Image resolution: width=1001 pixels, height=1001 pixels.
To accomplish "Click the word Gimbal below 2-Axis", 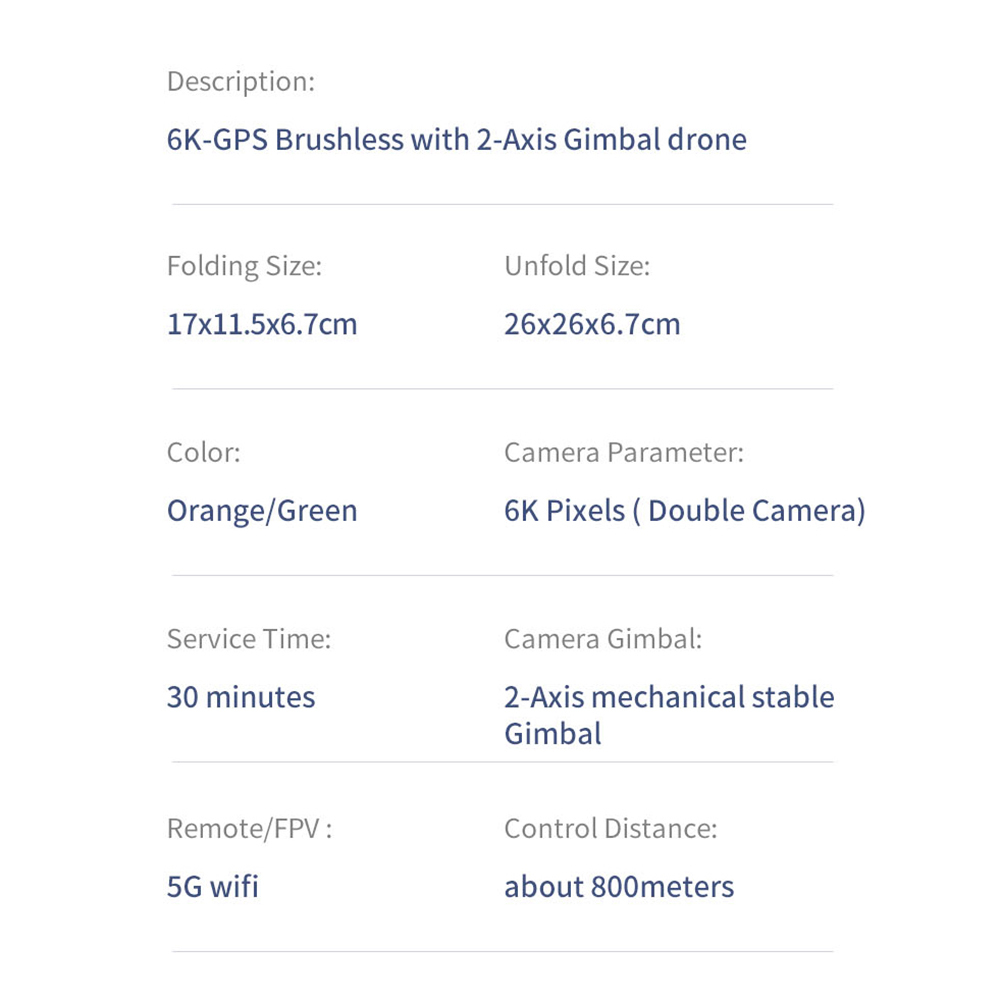I will tap(553, 734).
